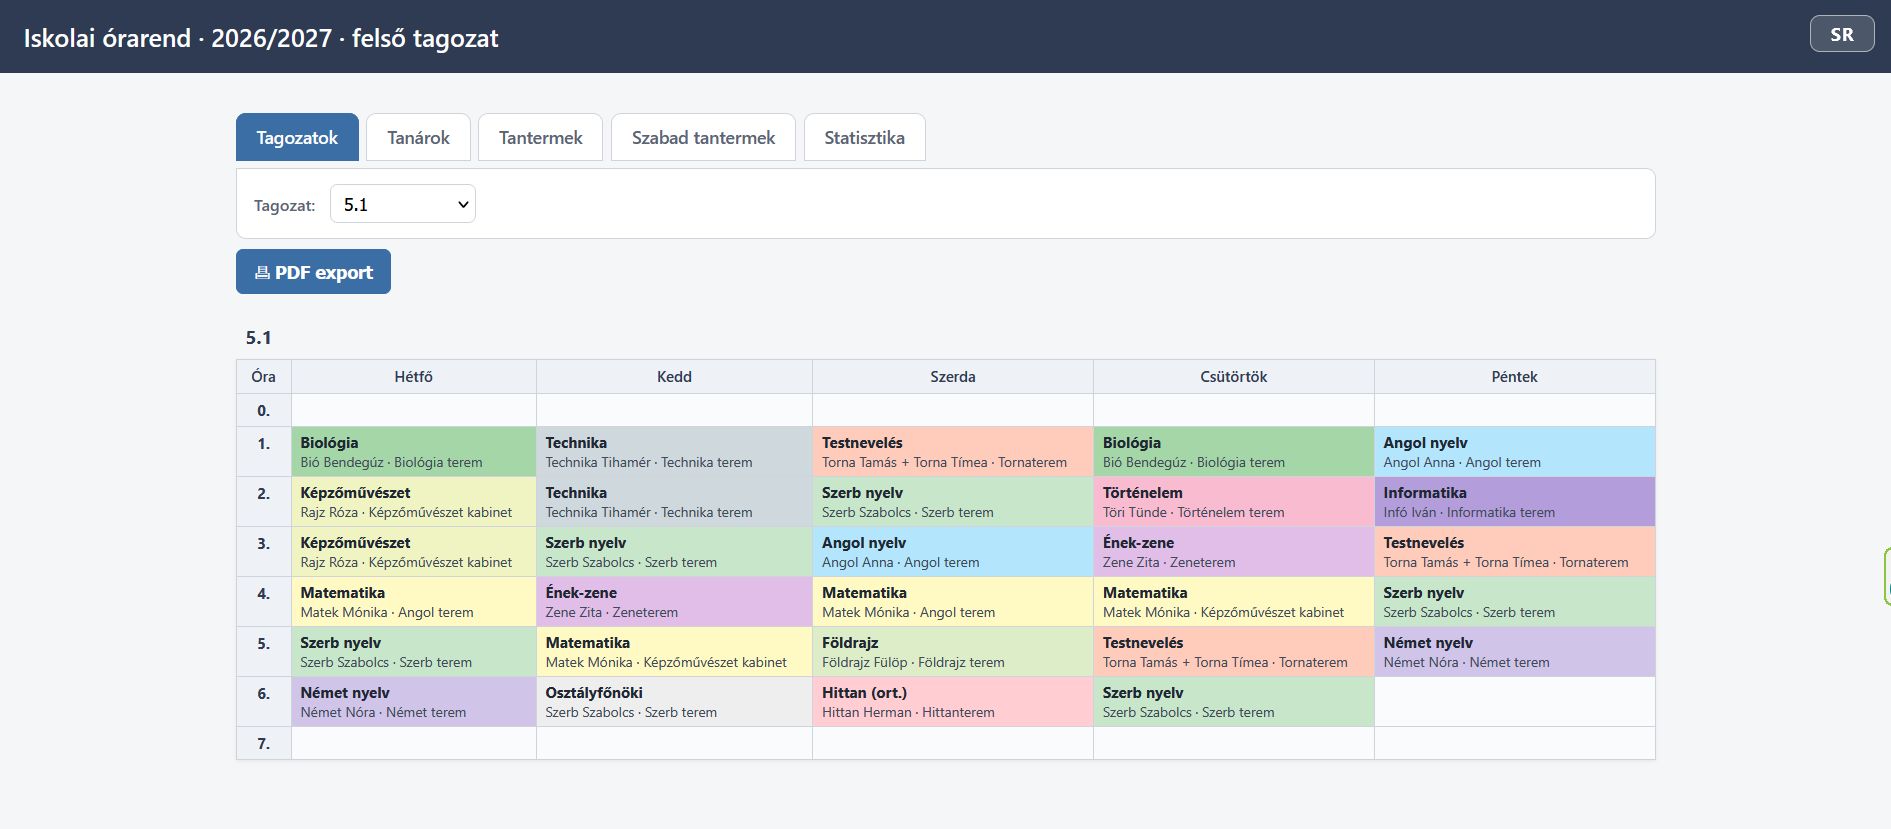
Task: Click the green edge handle on right side
Action: pos(1886,576)
